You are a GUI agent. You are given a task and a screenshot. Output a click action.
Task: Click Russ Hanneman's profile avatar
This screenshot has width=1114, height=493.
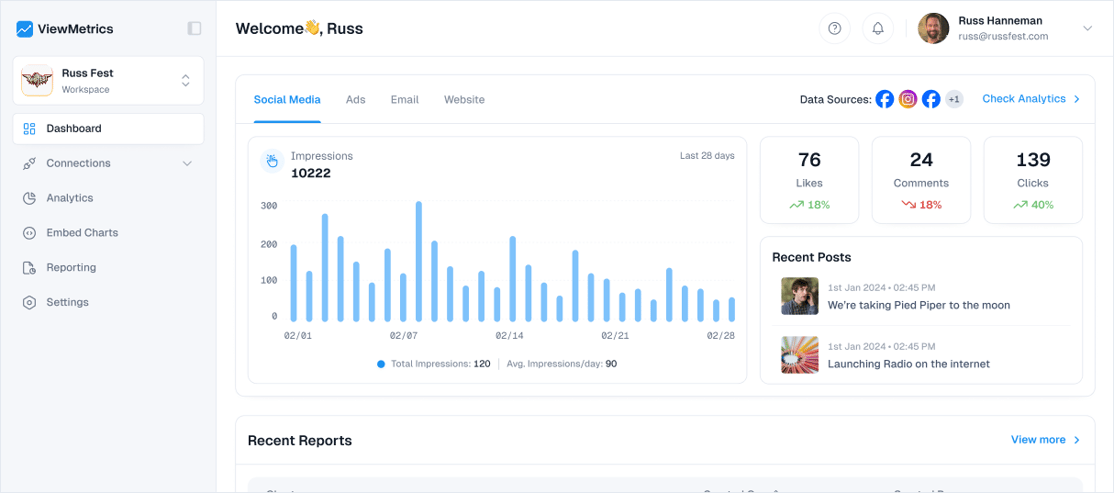(x=934, y=28)
